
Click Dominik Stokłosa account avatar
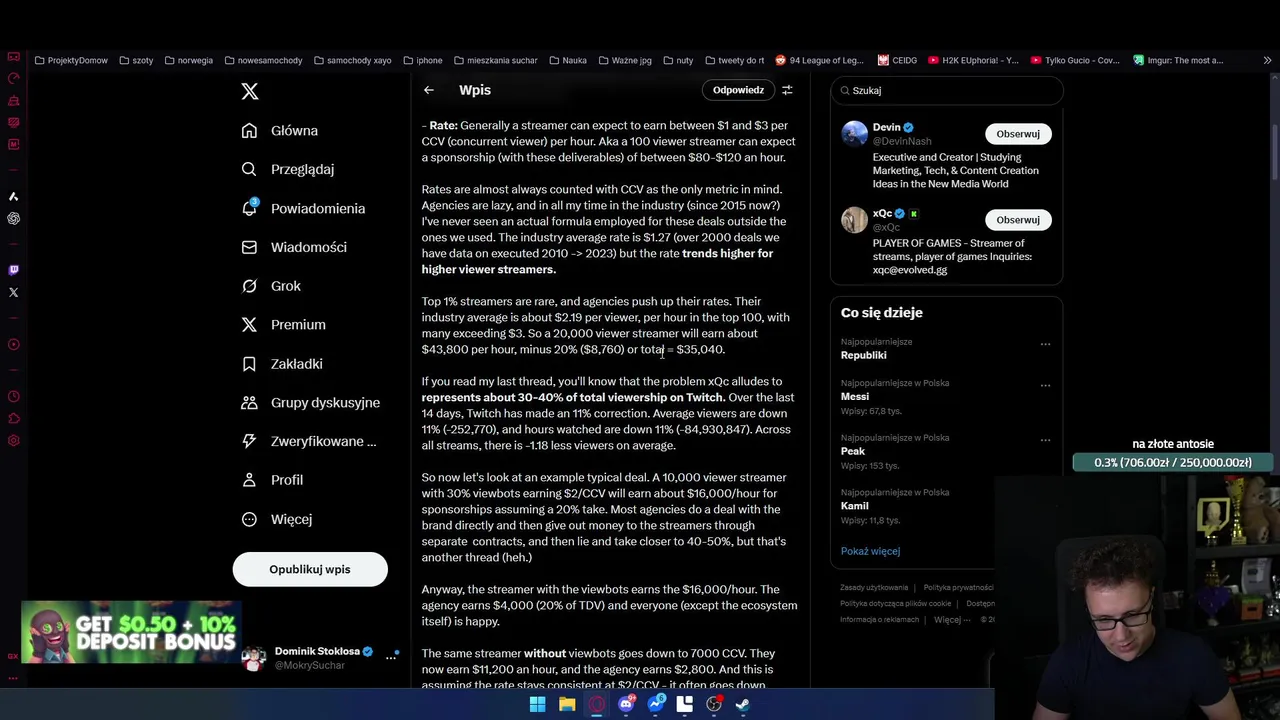coord(254,658)
